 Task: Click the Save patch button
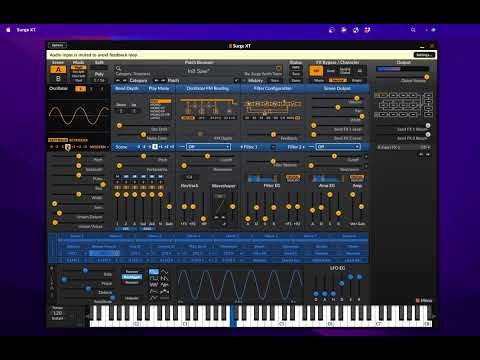275,80
